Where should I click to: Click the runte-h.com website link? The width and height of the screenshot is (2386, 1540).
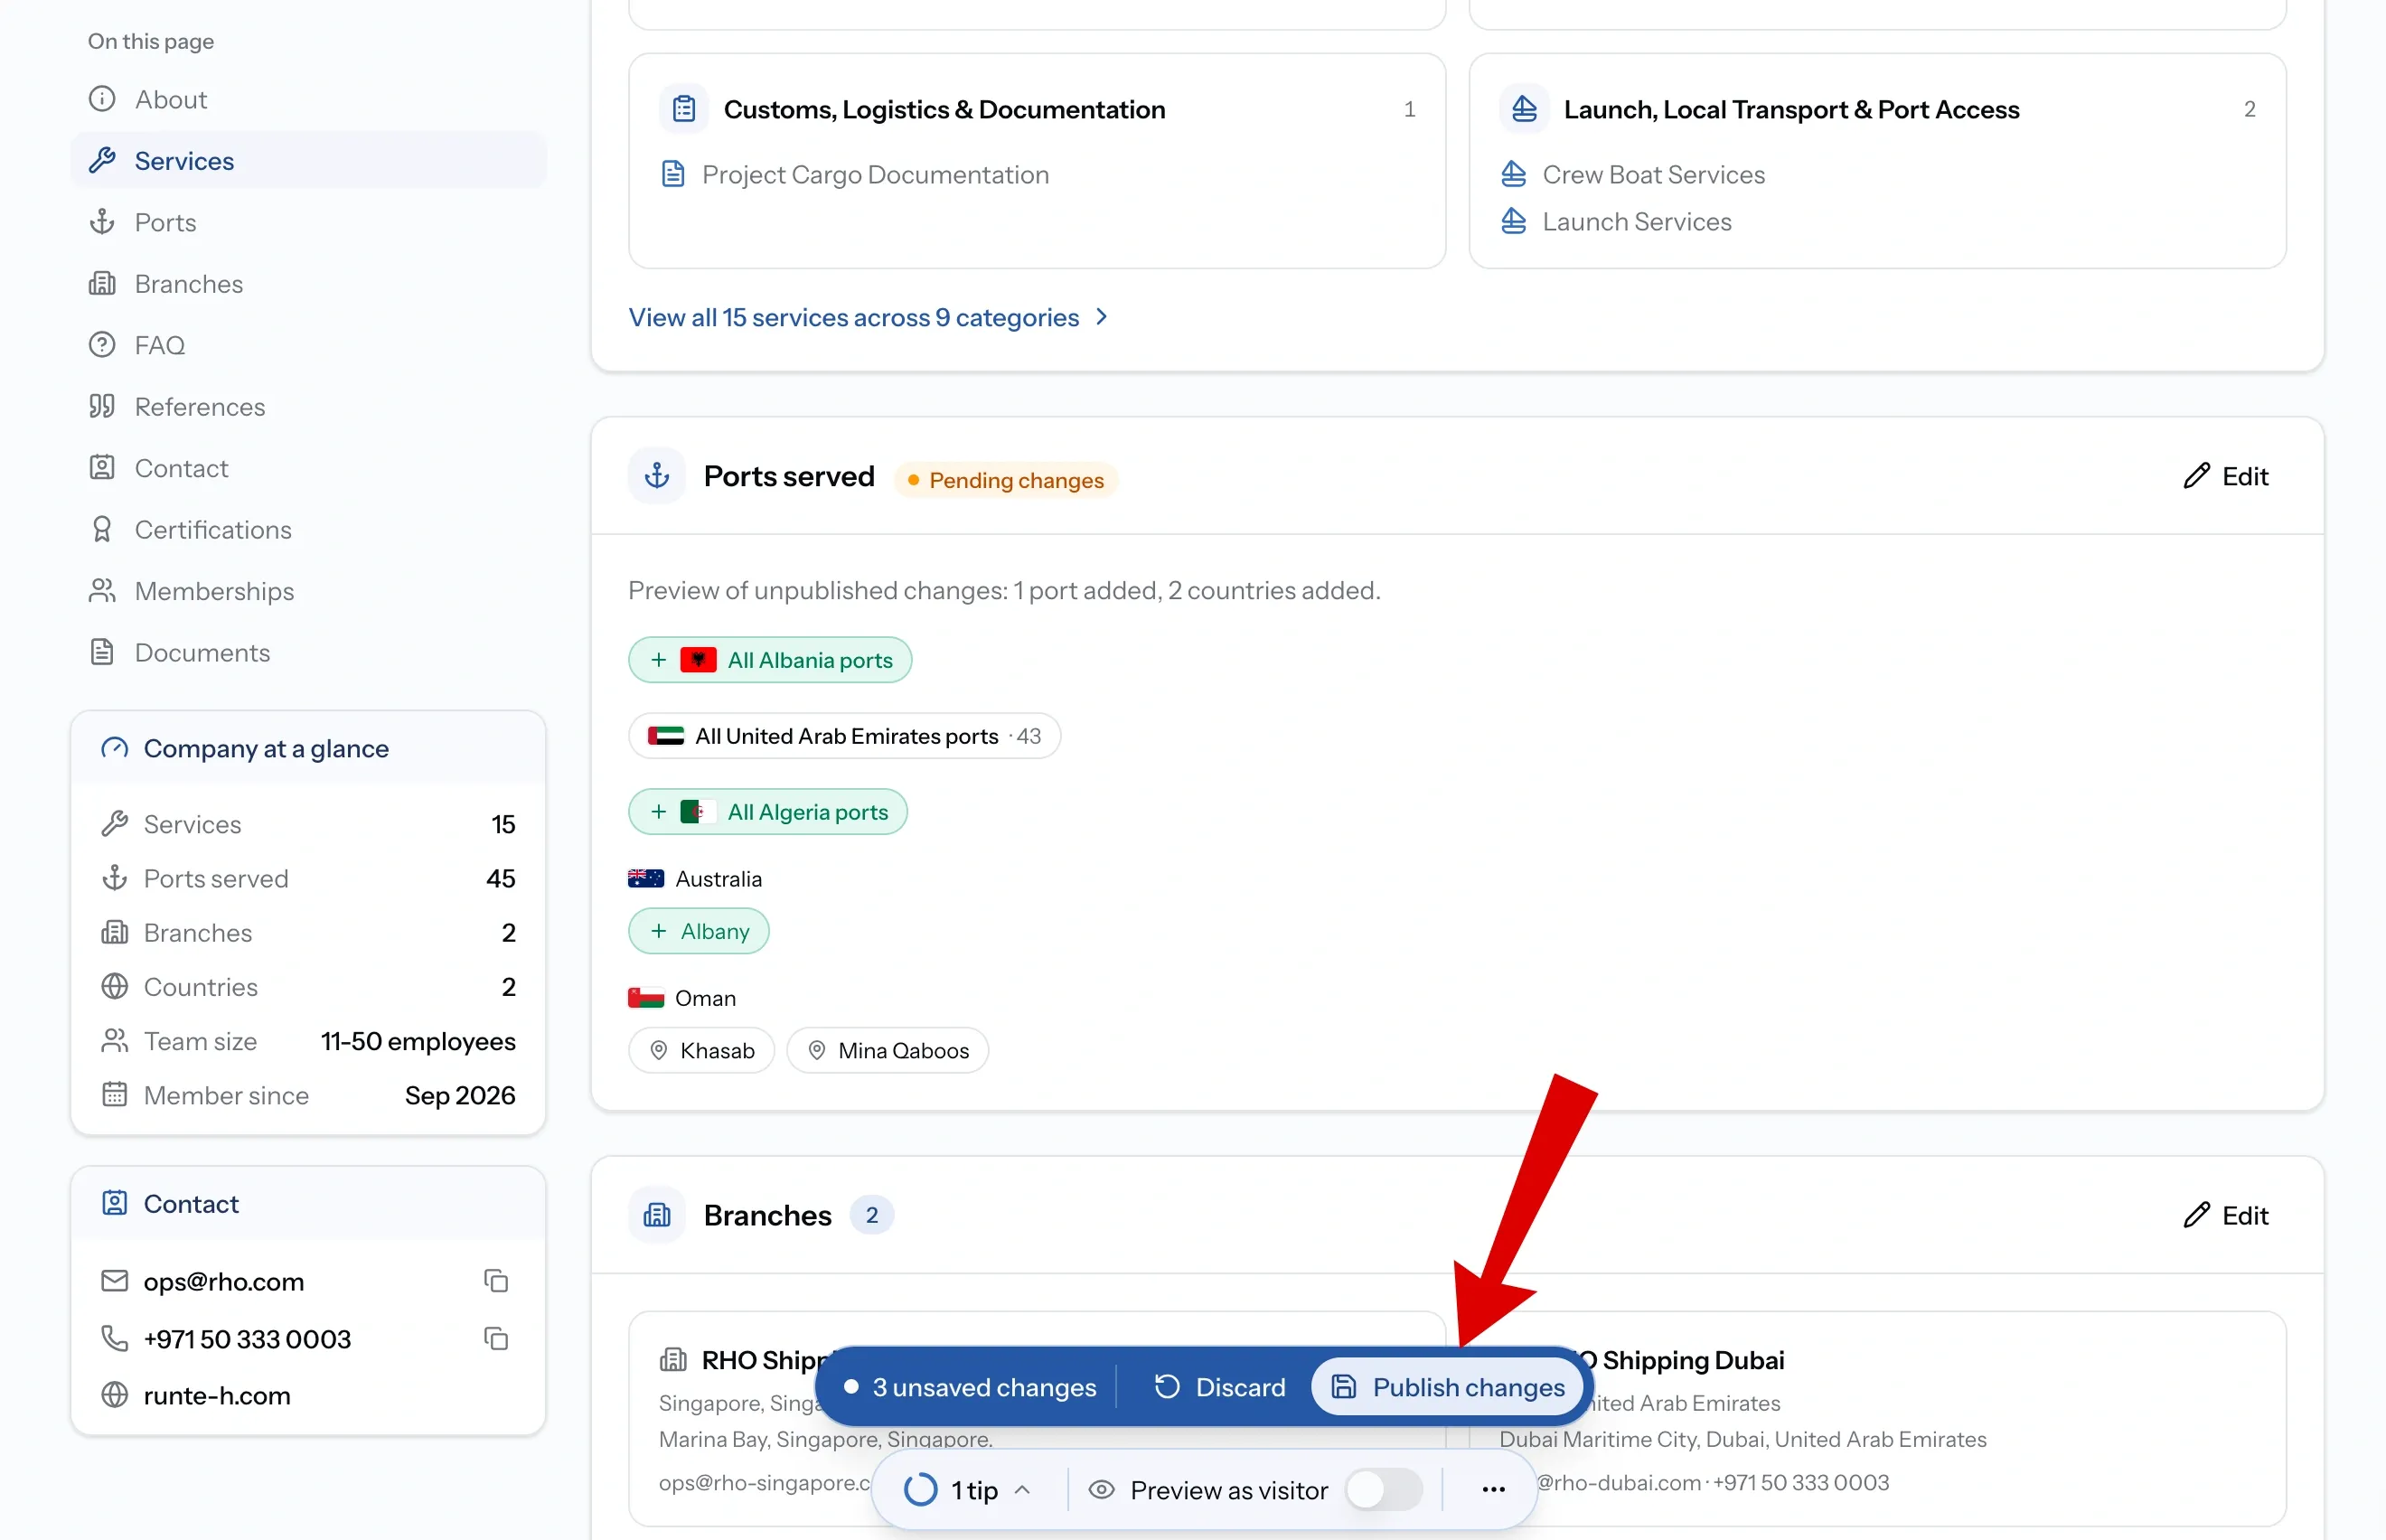217,1395
